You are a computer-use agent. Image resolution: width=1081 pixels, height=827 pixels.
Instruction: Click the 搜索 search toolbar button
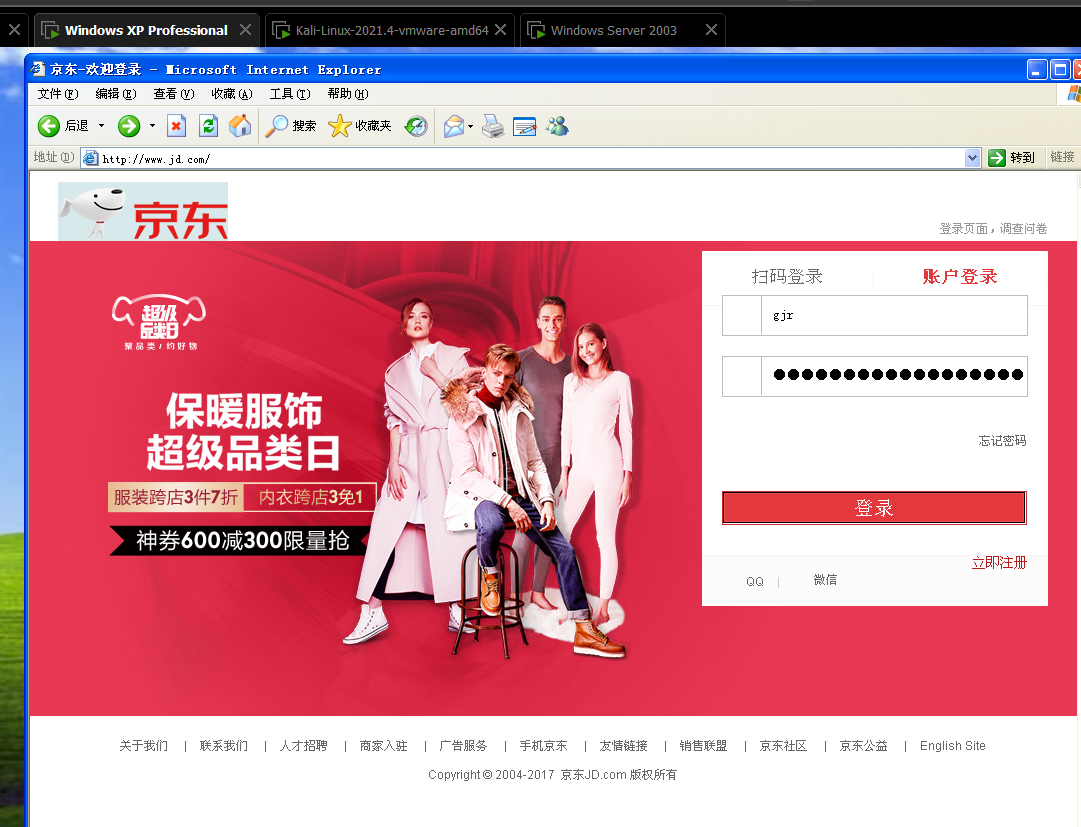pyautogui.click(x=291, y=126)
